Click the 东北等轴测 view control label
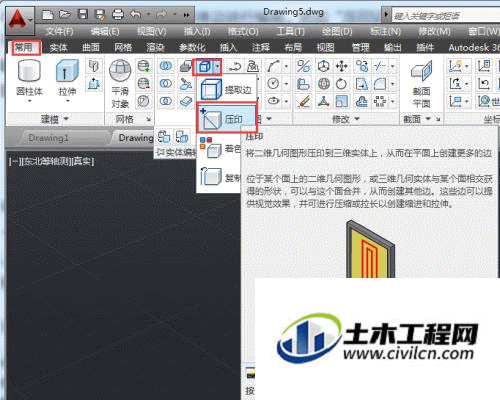Viewport: 500px width, 400px height. point(47,162)
